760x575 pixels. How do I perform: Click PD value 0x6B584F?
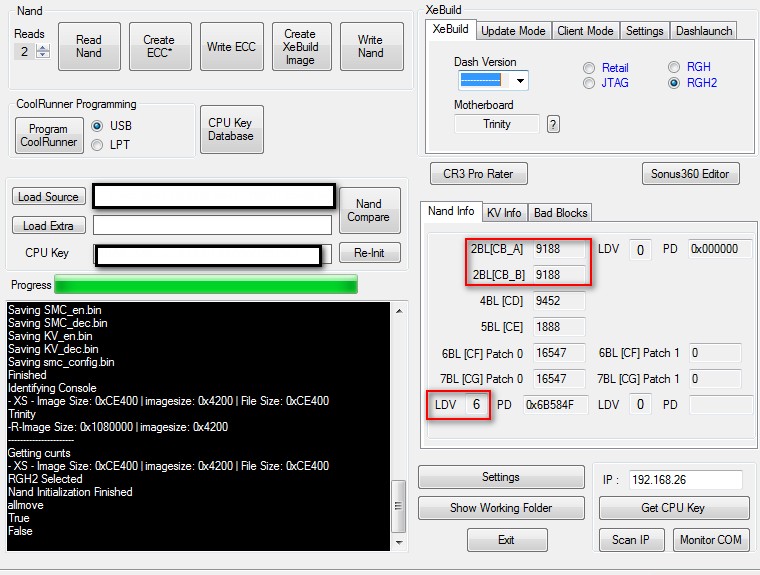555,405
